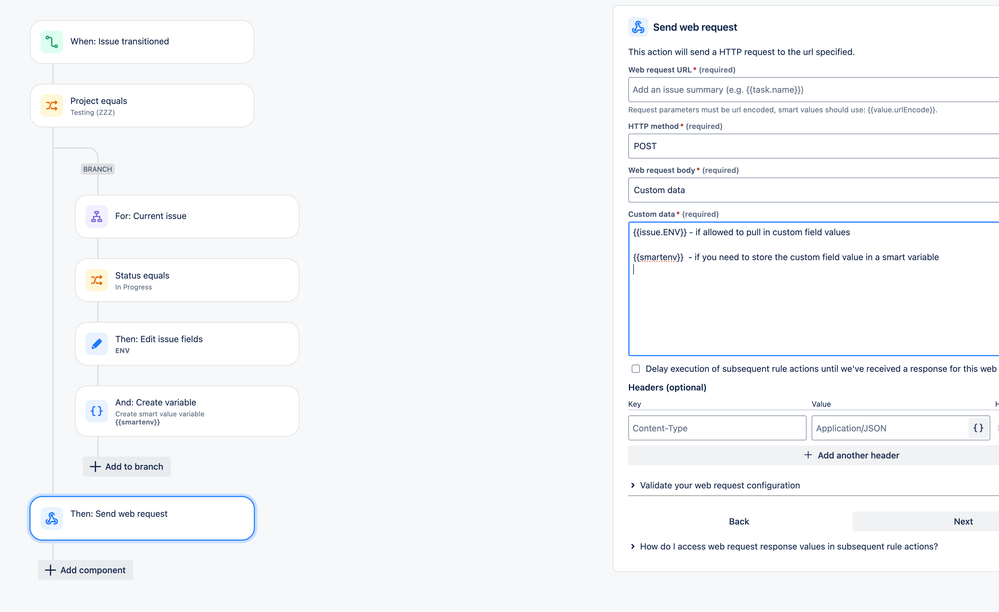The width and height of the screenshot is (999, 612).
Task: Select the Send web request icon in the rule chain
Action: click(50, 518)
